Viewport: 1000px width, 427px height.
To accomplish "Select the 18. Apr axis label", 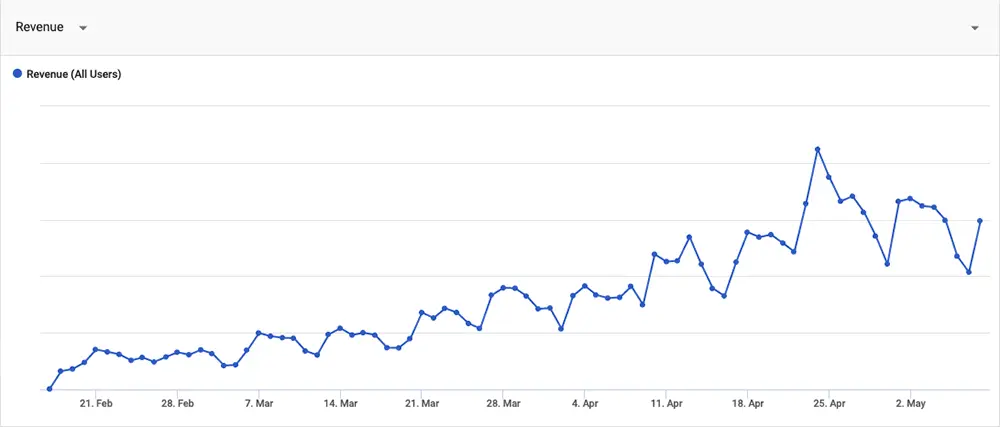I will [747, 403].
